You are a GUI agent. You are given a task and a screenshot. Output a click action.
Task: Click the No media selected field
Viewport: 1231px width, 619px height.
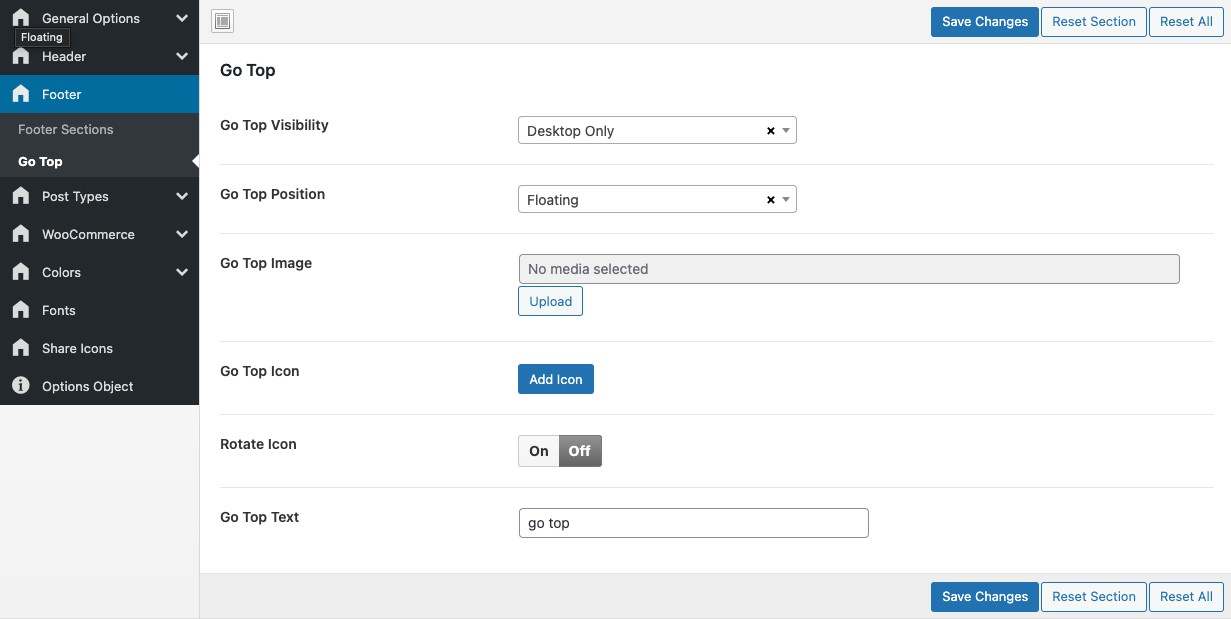click(x=849, y=269)
